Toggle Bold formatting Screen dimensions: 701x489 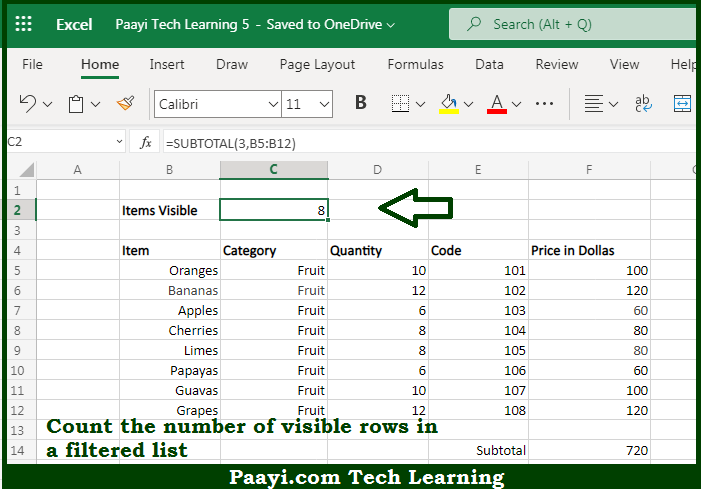pyautogui.click(x=361, y=103)
